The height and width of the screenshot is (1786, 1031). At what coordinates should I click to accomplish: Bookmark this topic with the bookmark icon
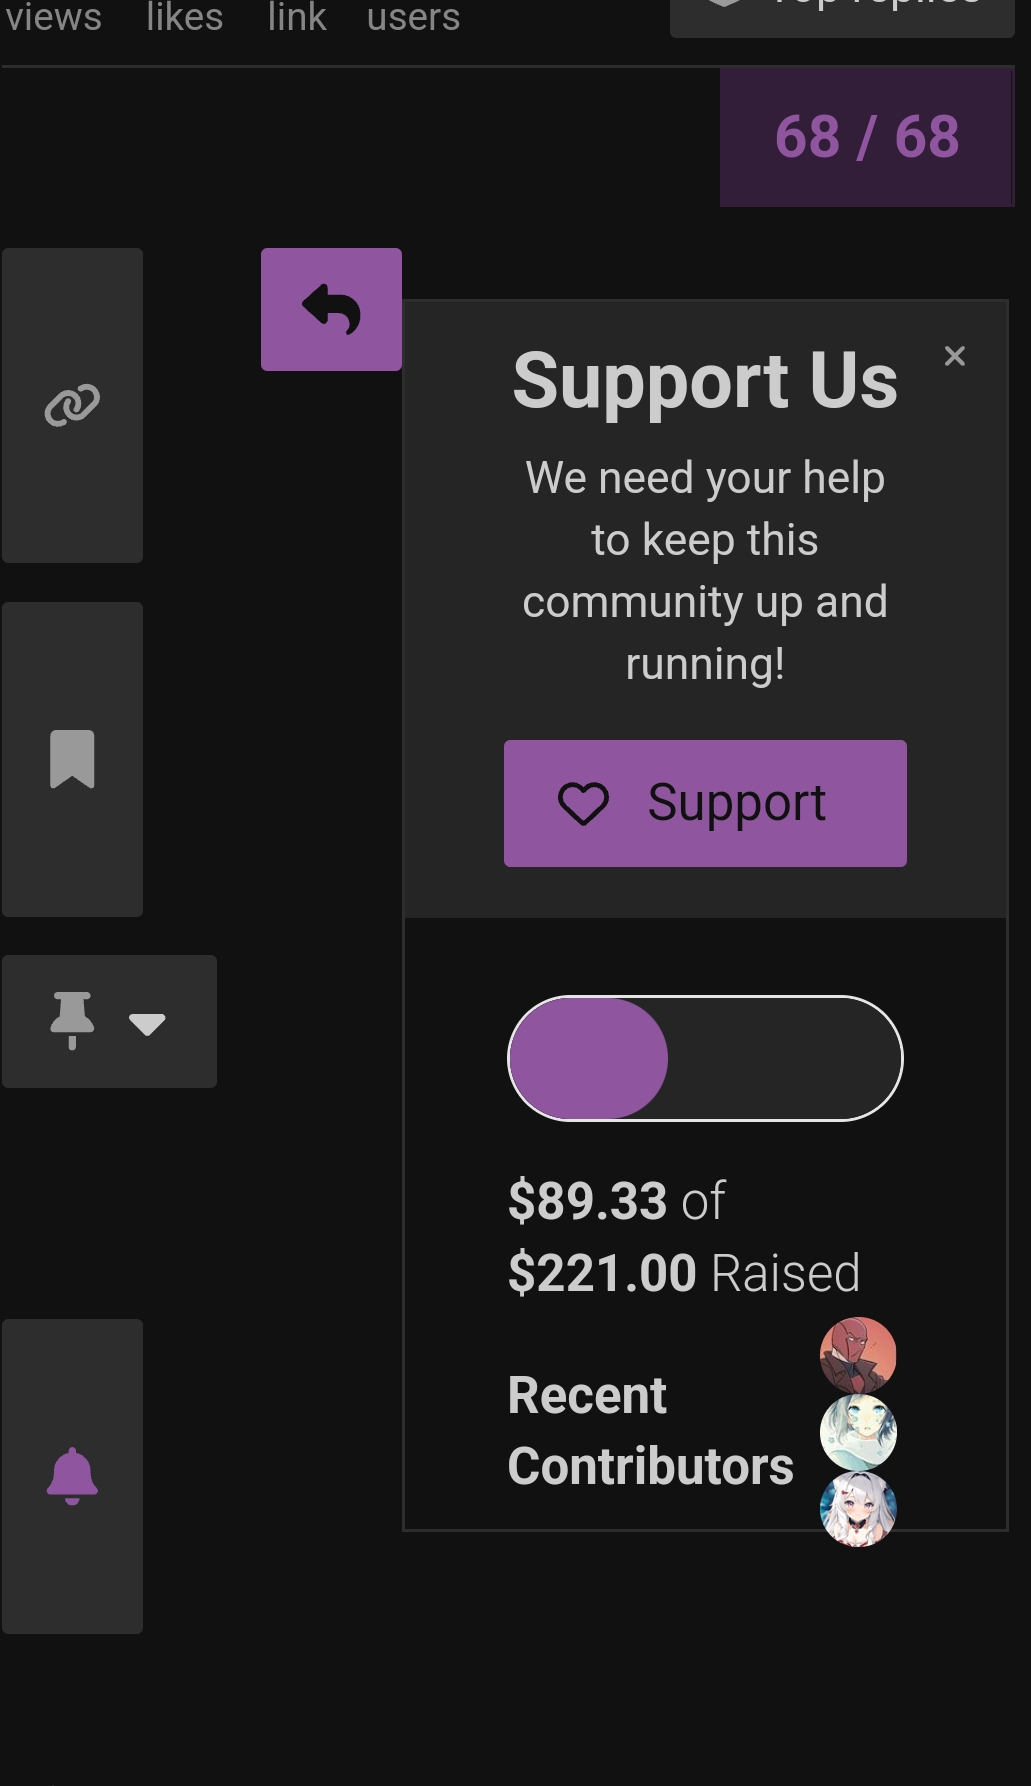[72, 759]
